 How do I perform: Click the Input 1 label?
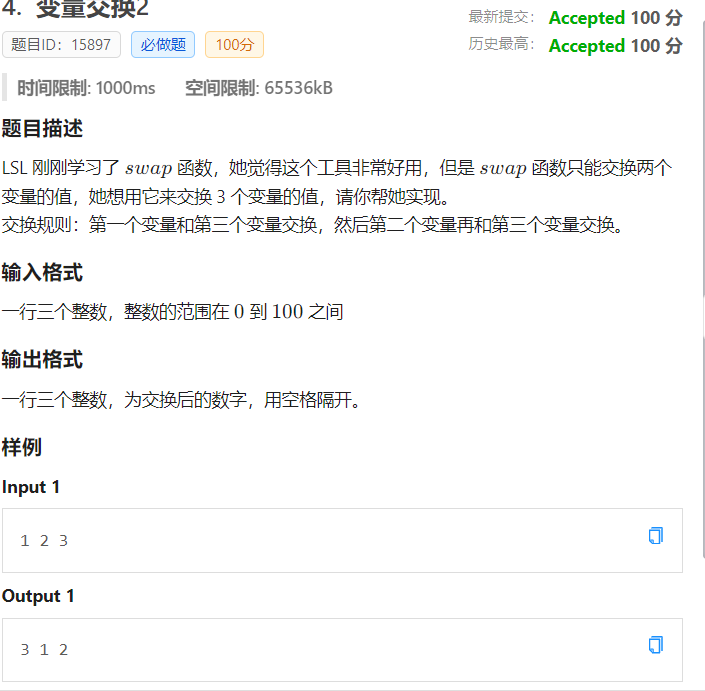coord(31,487)
